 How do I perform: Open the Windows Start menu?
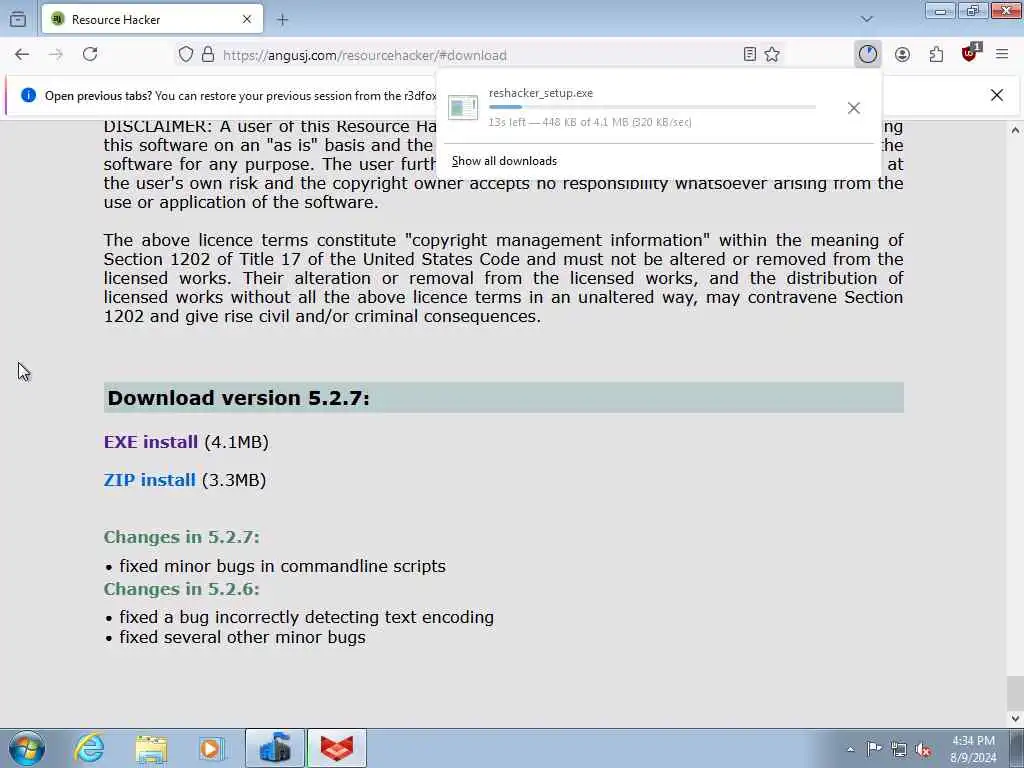(27, 748)
